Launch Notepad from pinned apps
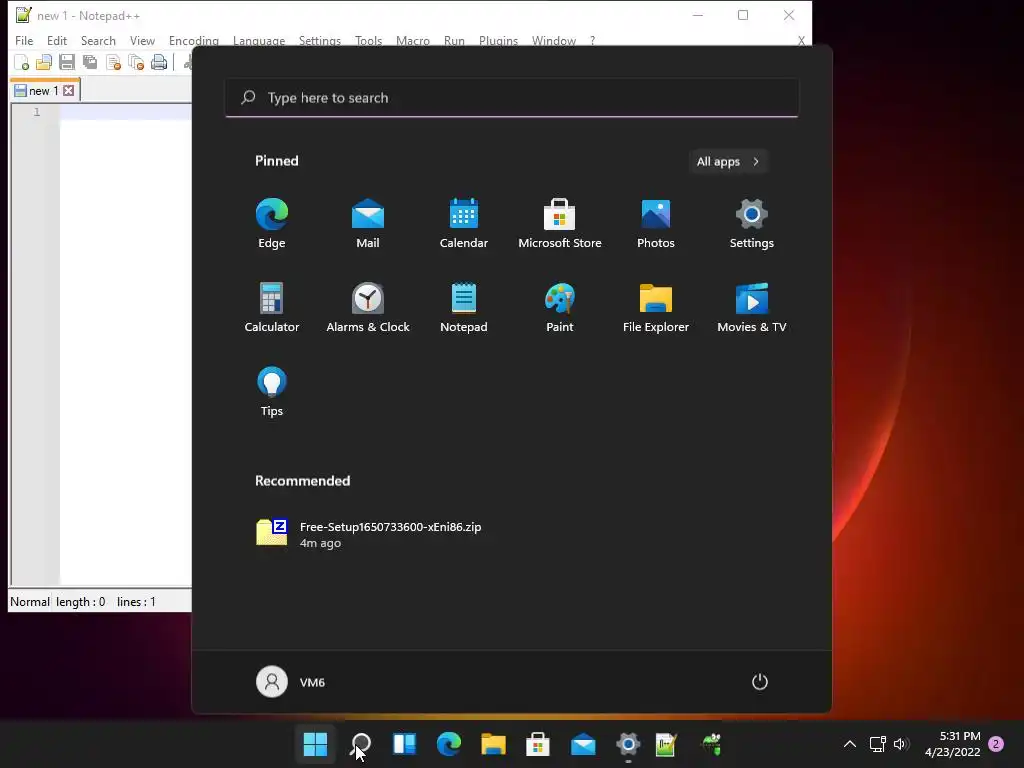The image size is (1024, 768). (x=464, y=308)
